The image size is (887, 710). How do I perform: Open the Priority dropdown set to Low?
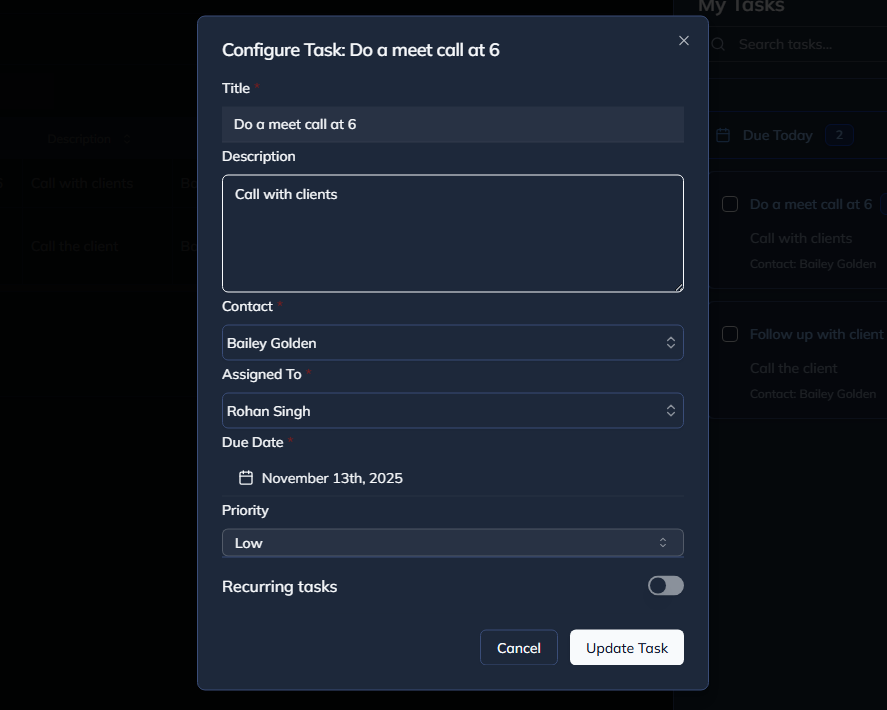pyautogui.click(x=452, y=542)
